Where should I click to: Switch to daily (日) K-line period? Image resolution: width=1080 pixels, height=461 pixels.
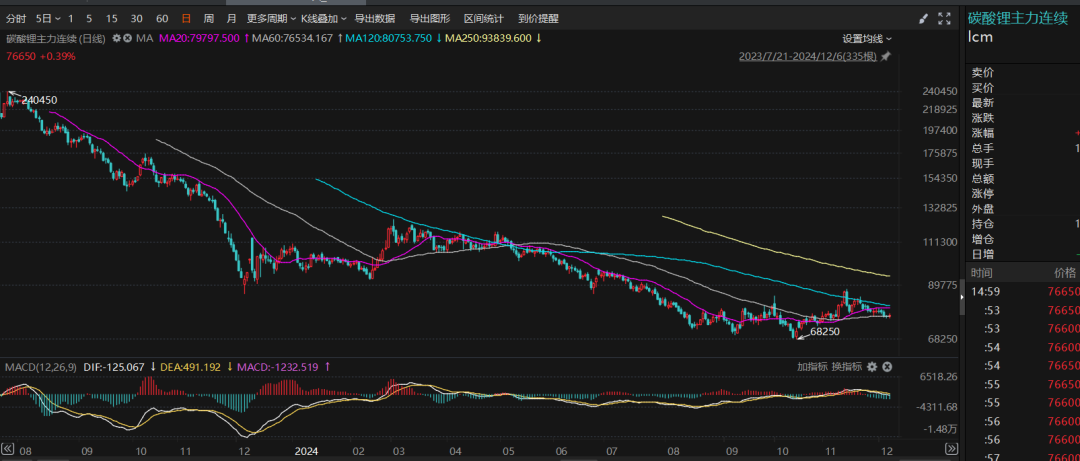pos(187,18)
